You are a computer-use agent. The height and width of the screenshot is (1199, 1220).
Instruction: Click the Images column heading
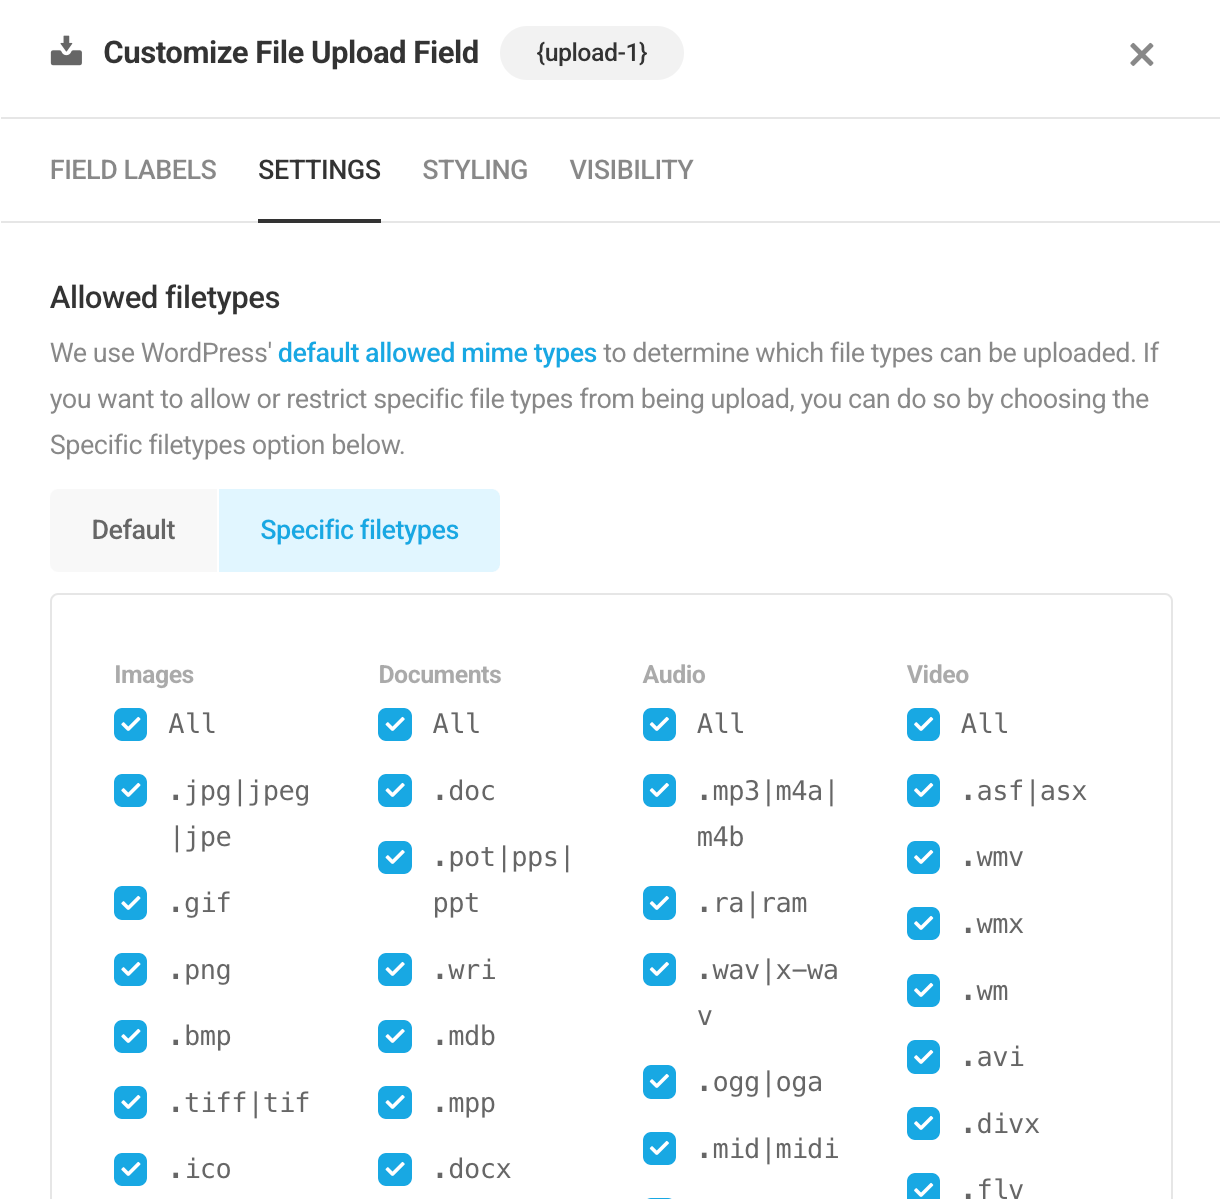click(154, 675)
